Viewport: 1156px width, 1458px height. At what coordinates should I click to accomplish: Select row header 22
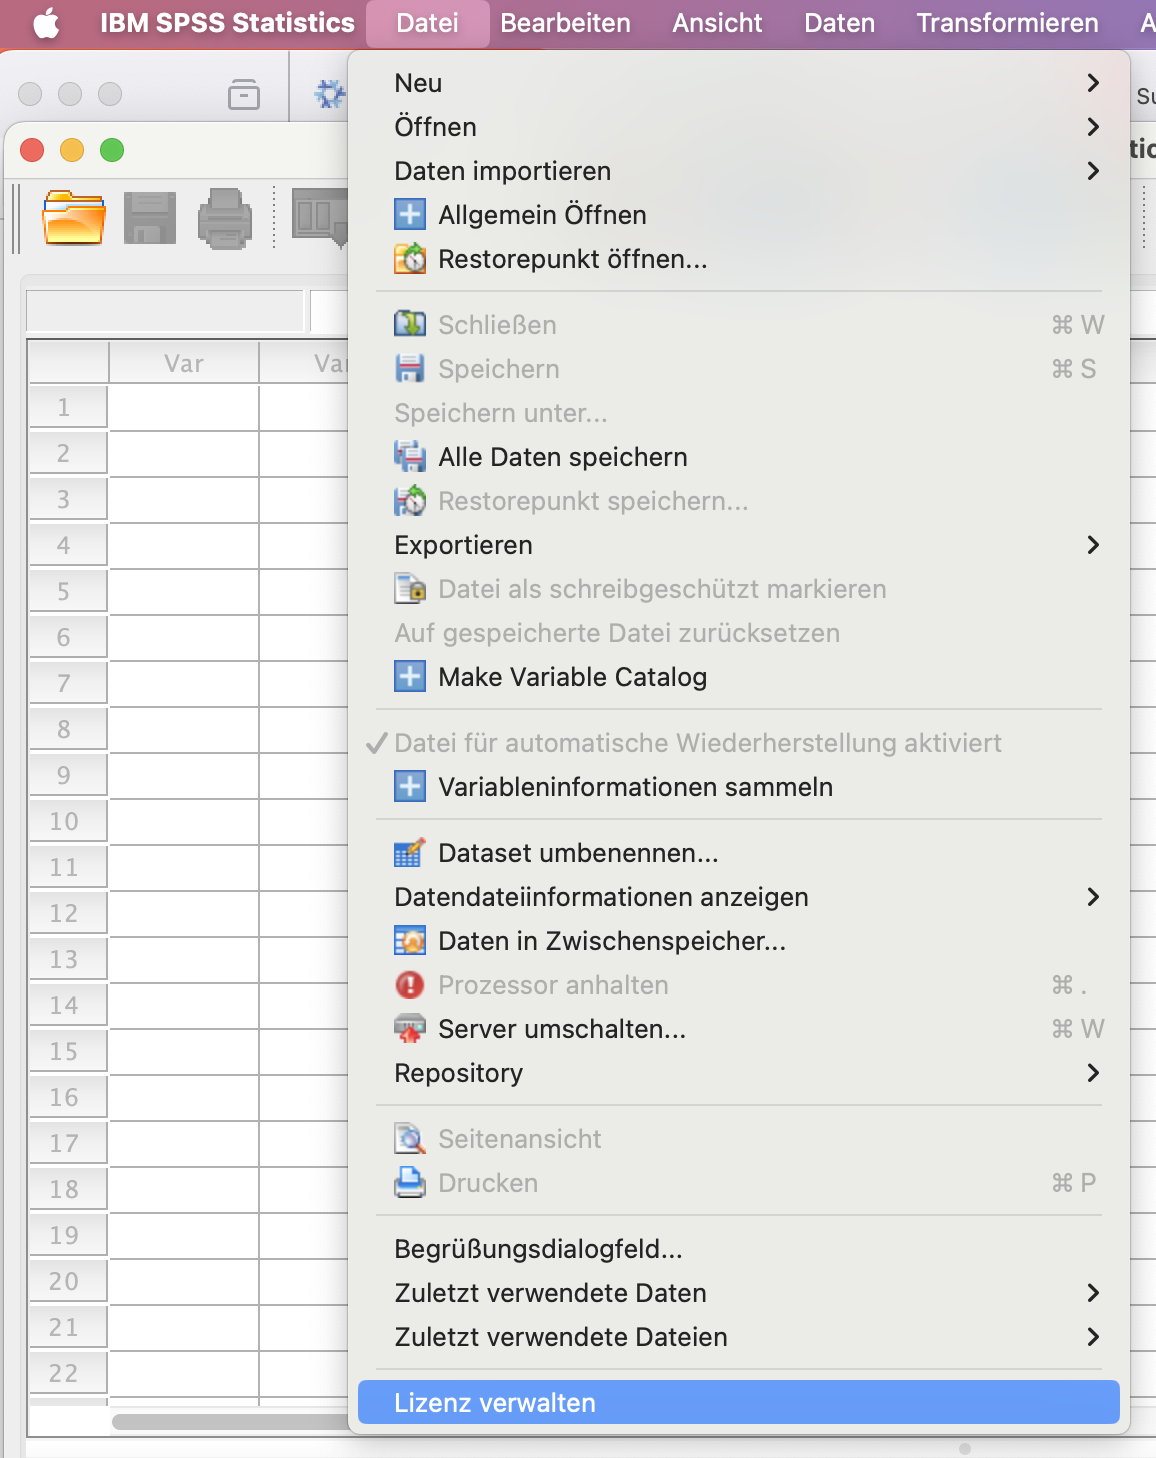68,1374
